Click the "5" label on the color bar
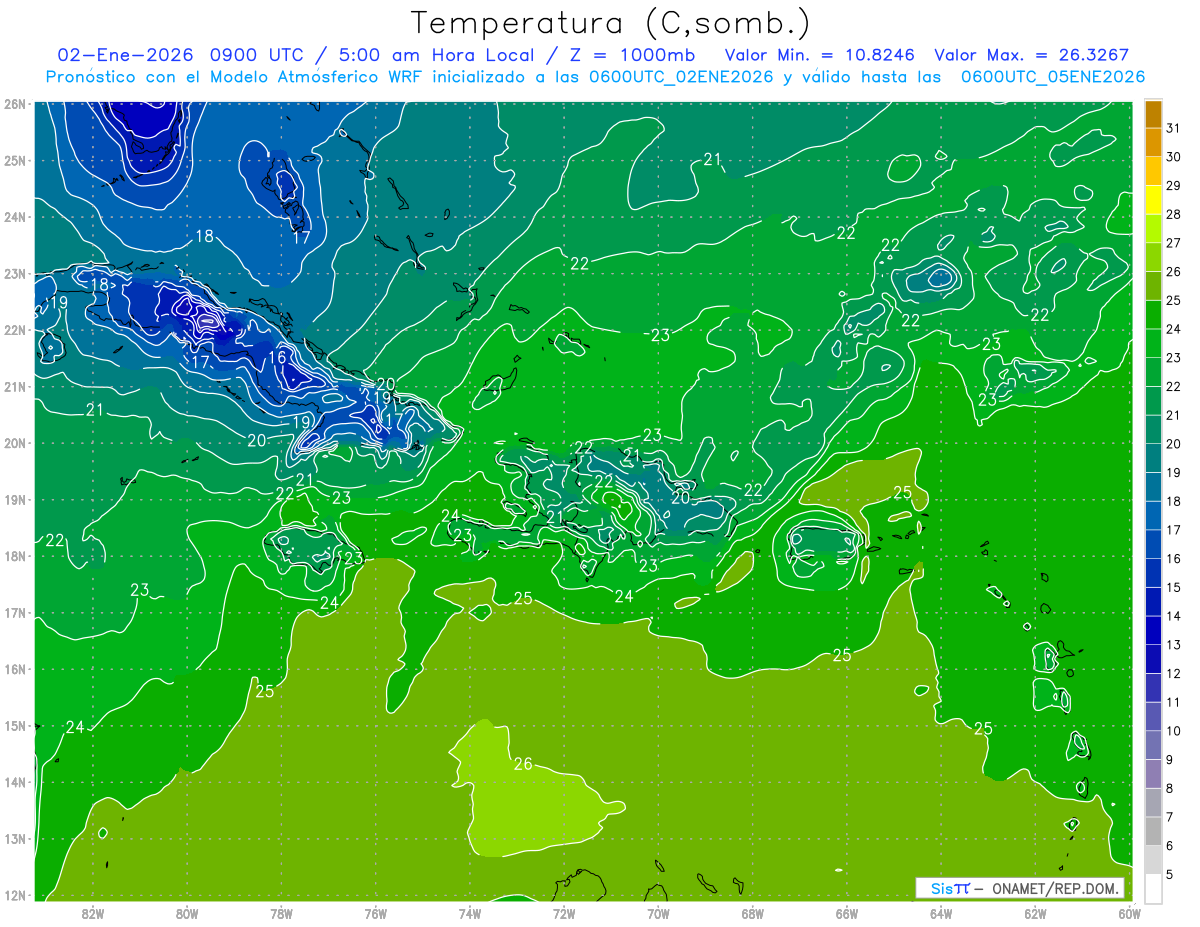 point(1170,874)
